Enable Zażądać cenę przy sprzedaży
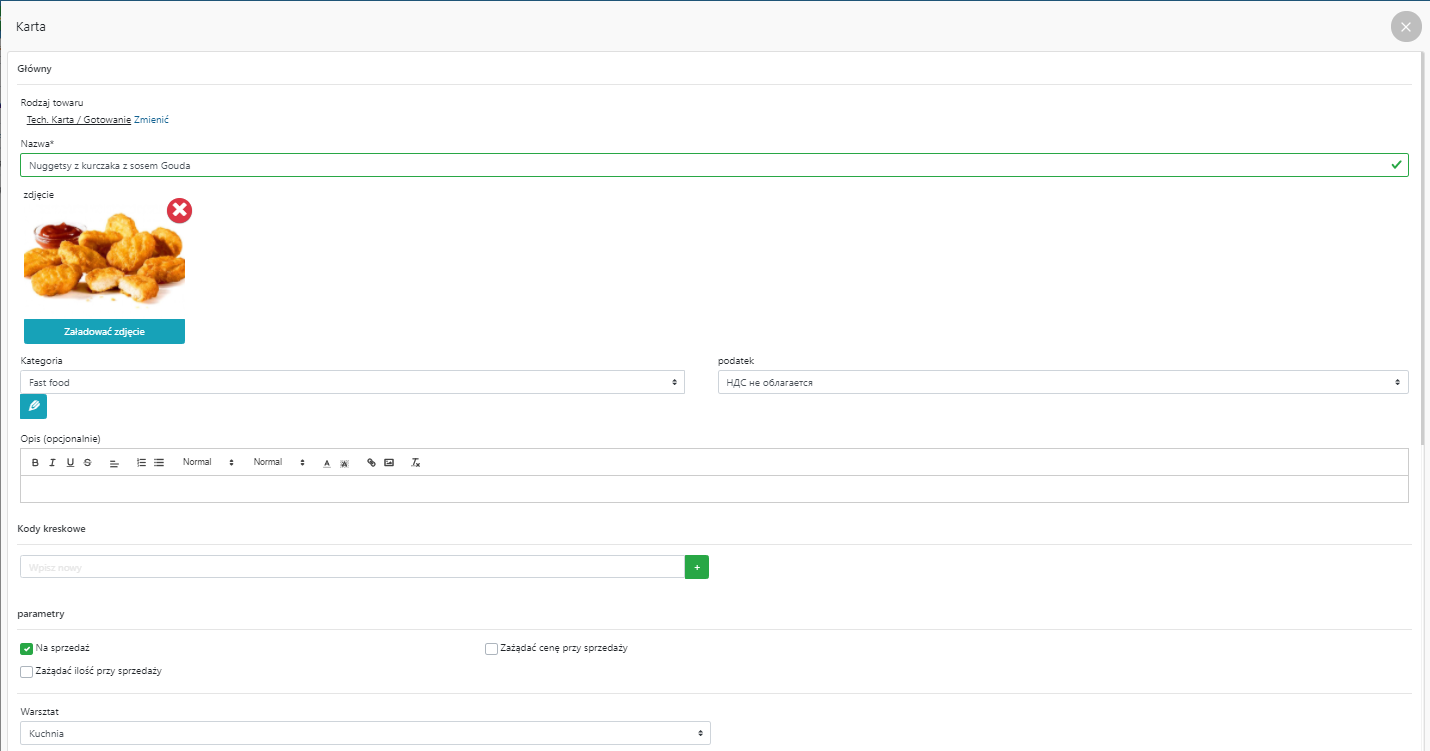 pyautogui.click(x=491, y=649)
